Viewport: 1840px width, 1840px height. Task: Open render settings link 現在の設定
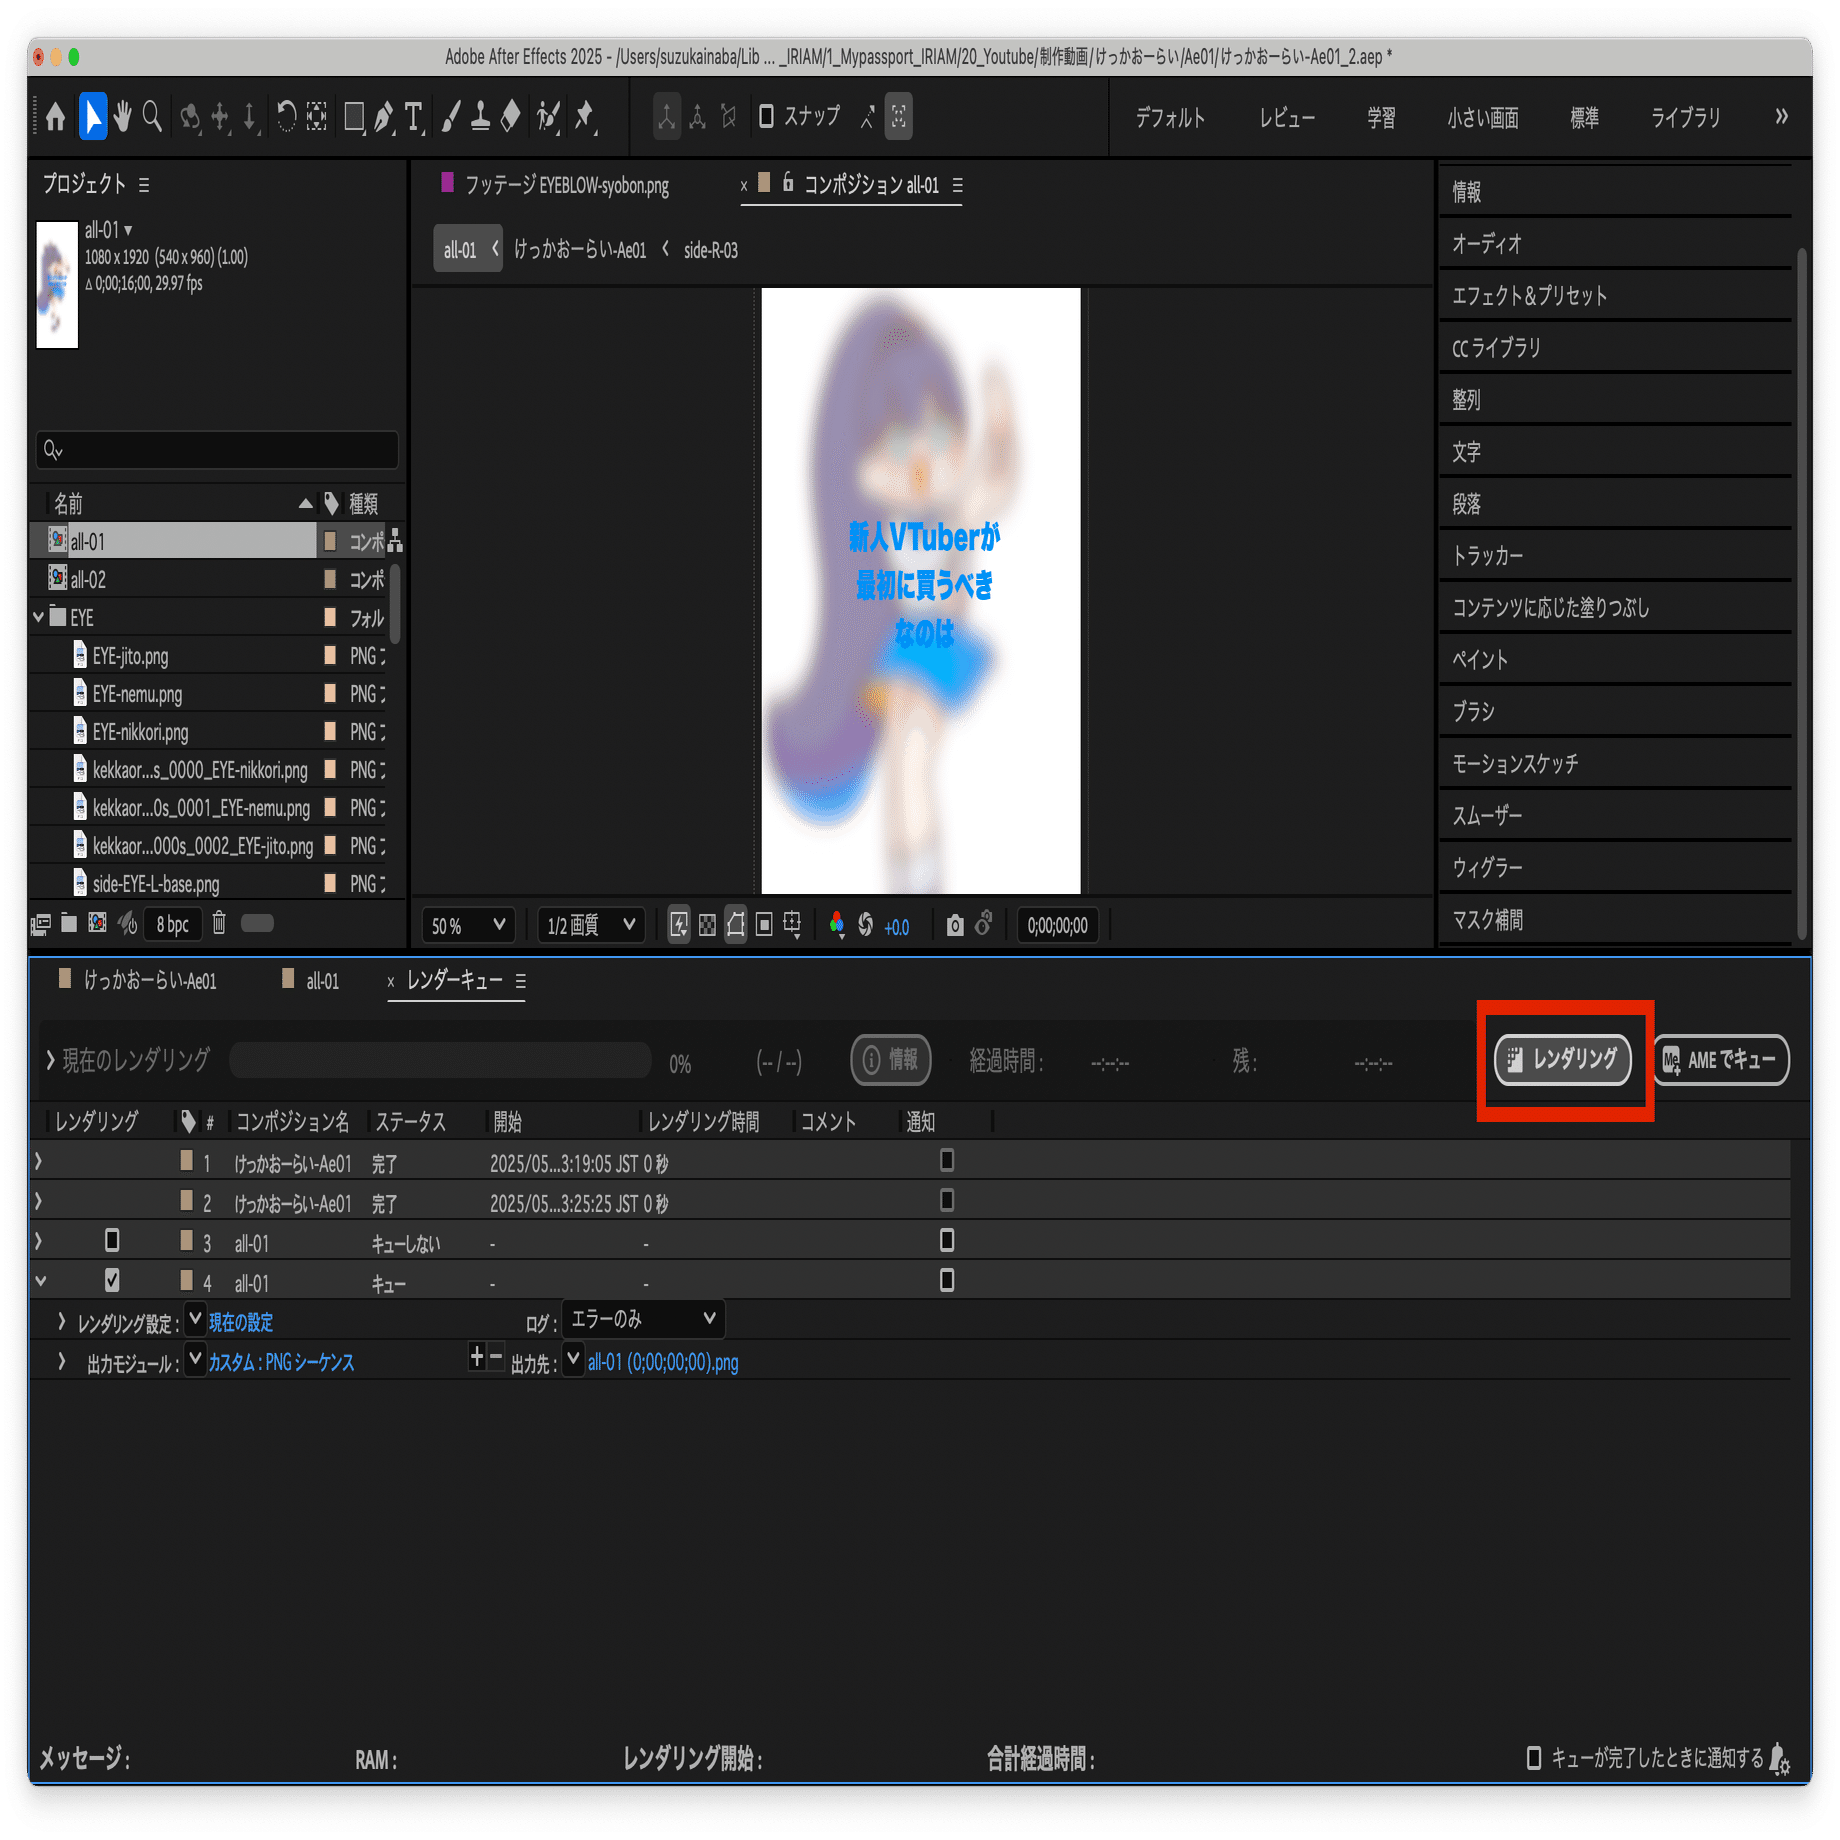(x=241, y=1323)
